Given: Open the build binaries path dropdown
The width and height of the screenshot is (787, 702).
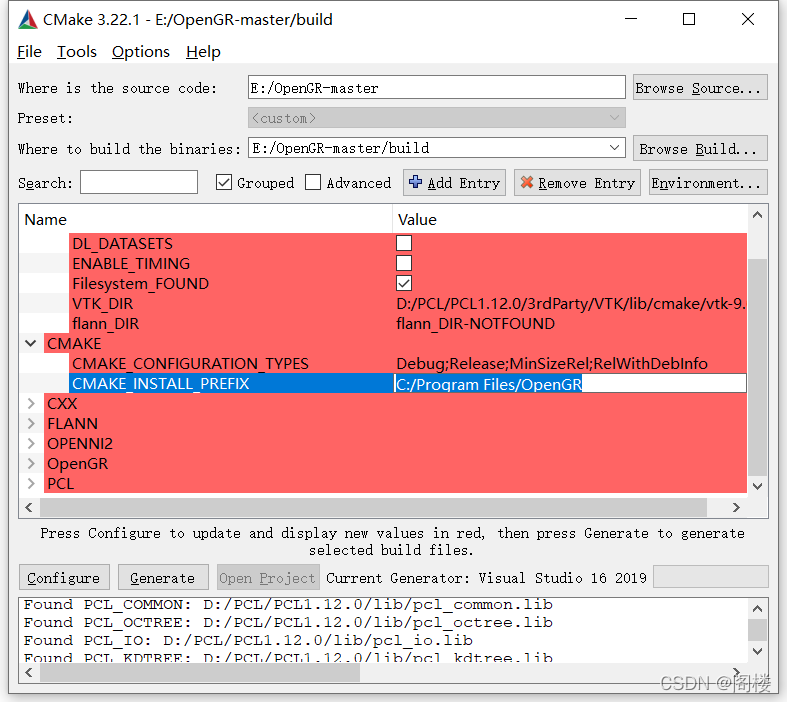Looking at the screenshot, I should [x=614, y=148].
